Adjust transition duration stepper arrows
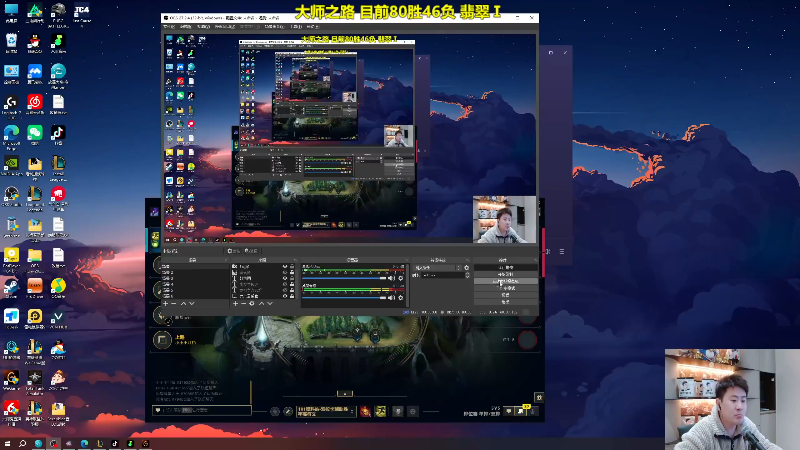 click(467, 276)
